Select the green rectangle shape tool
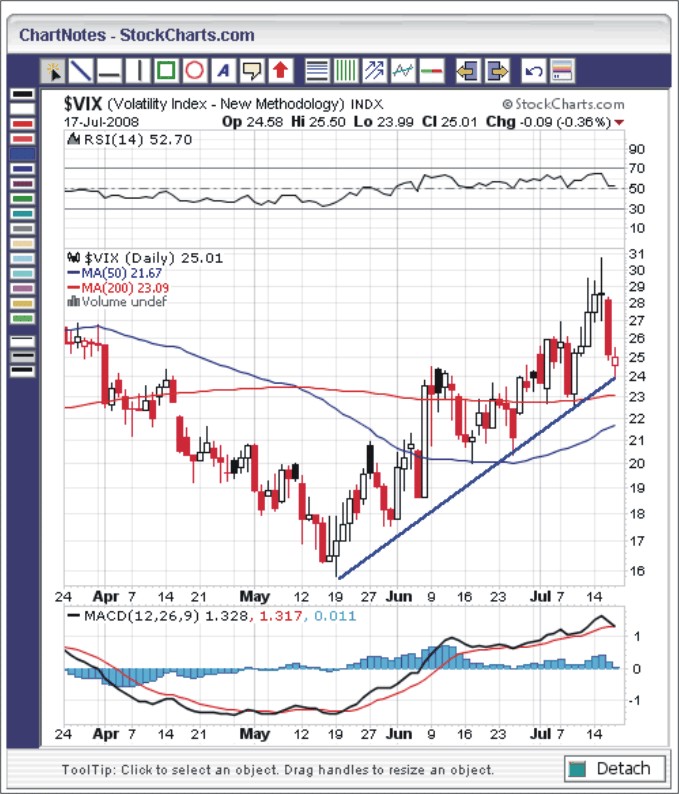Image resolution: width=679 pixels, height=794 pixels. [166, 71]
